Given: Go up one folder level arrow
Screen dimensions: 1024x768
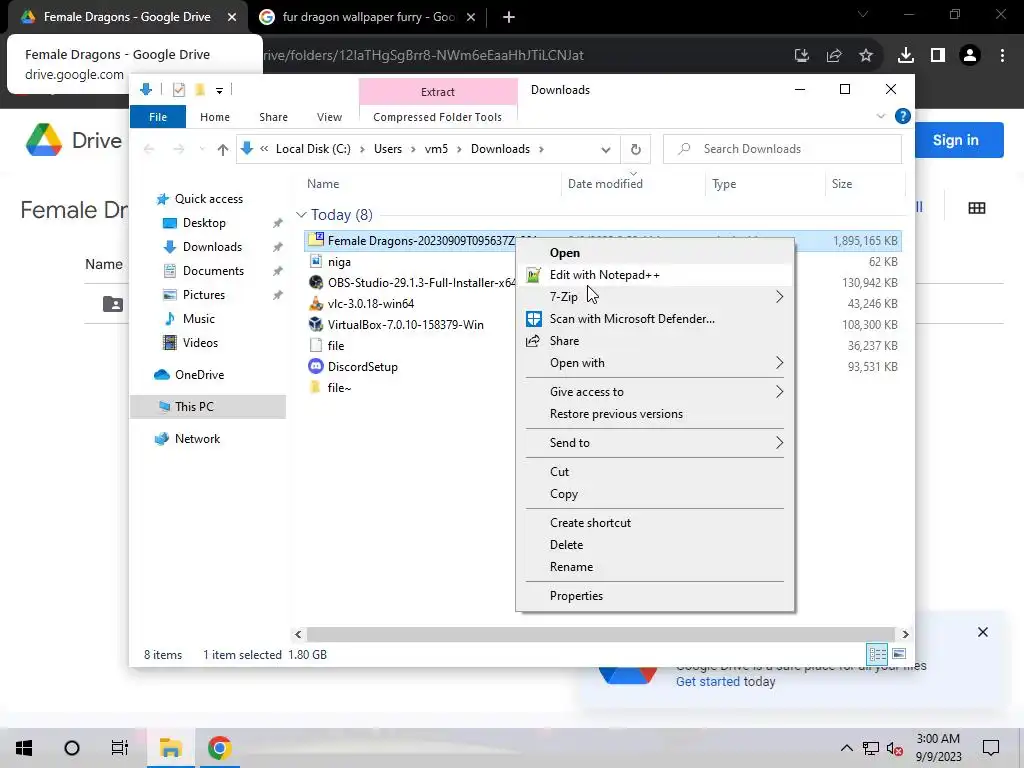Looking at the screenshot, I should [223, 150].
